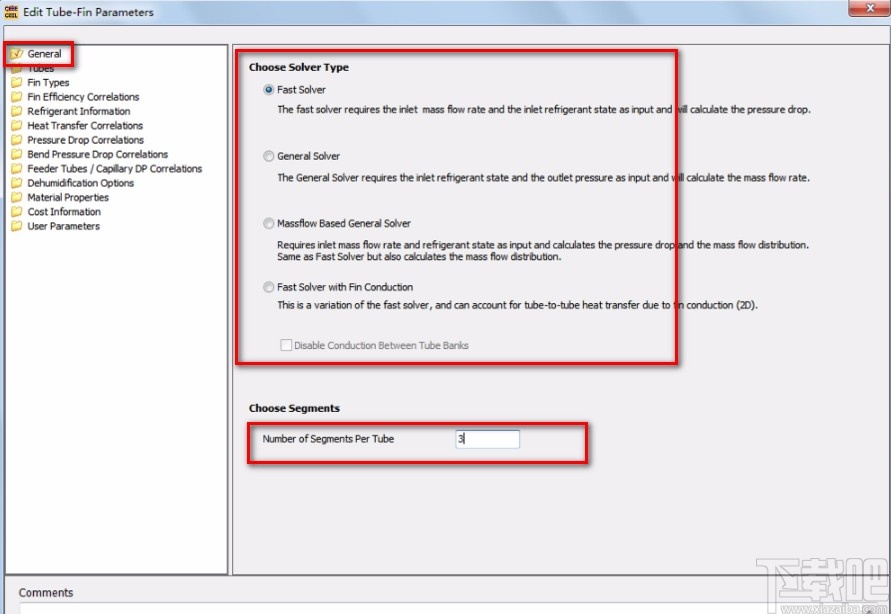Open Bend Pressure Drop Correlations section
Viewport: 891px width, 614px height.
[x=98, y=154]
